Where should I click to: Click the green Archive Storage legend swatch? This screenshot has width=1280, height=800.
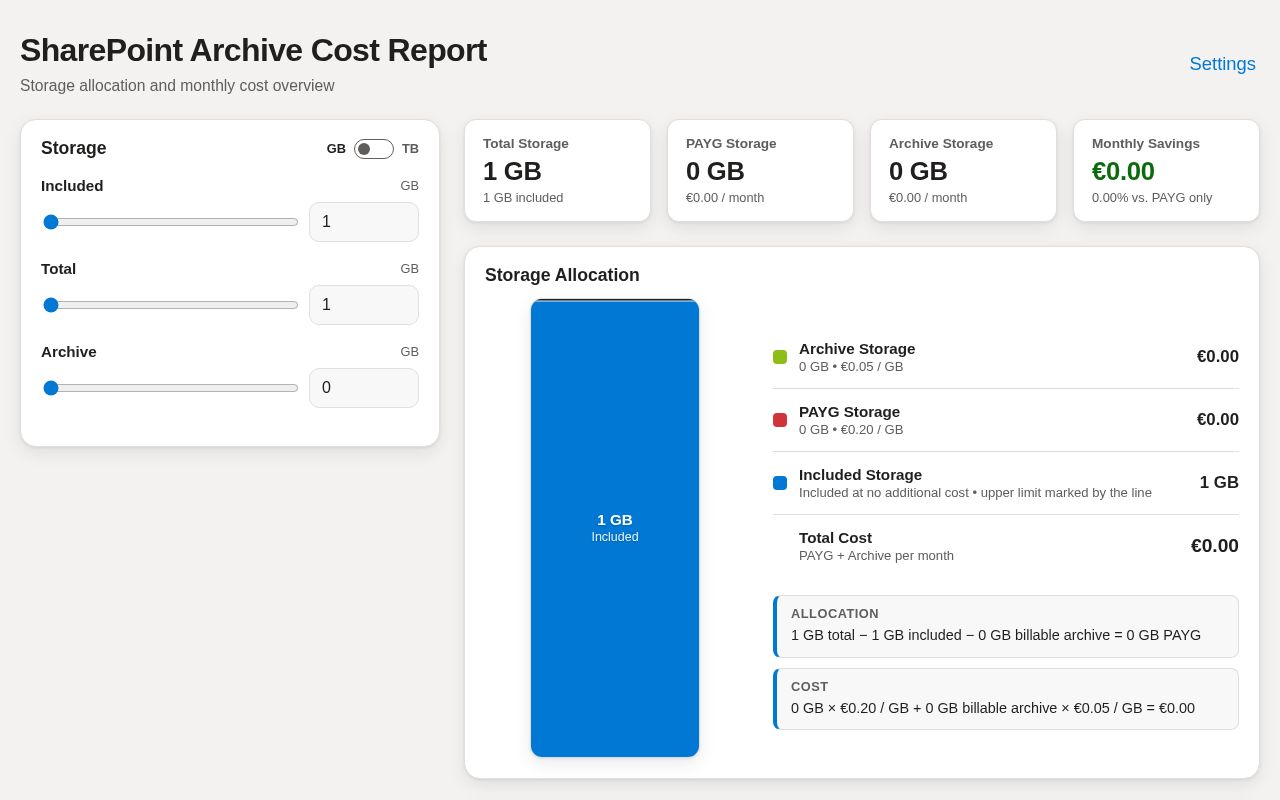780,357
